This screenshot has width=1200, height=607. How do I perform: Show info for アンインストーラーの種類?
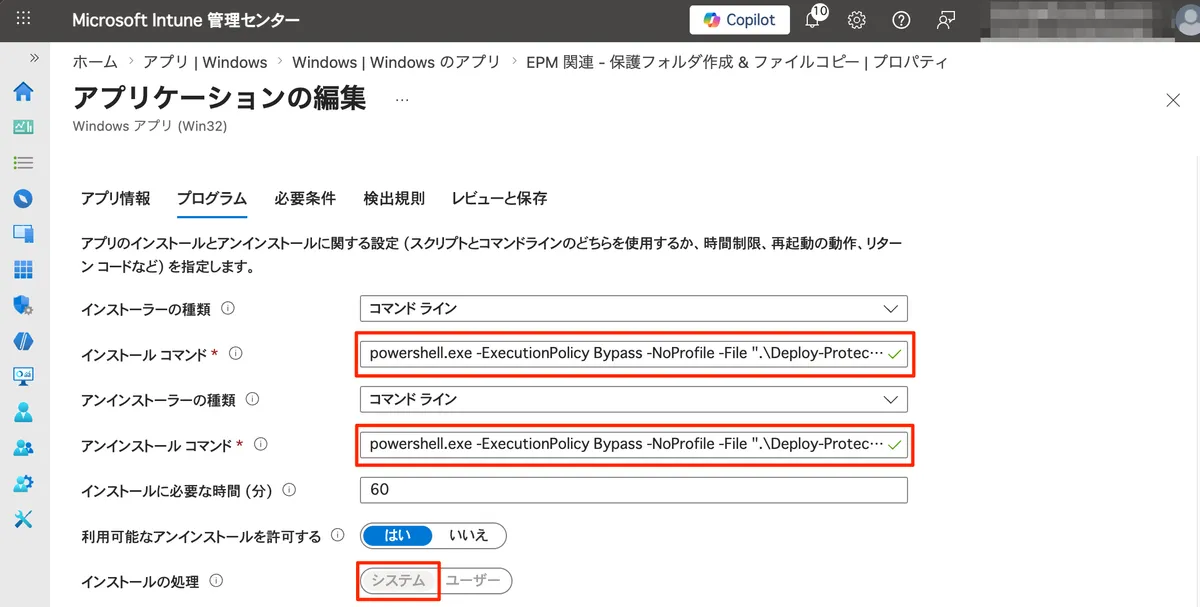252,399
